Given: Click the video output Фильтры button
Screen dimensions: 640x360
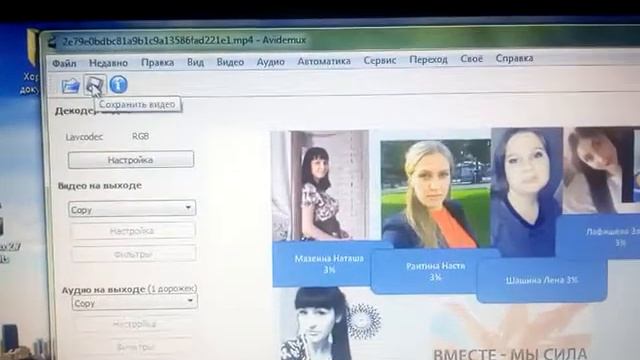Looking at the screenshot, I should tap(133, 254).
